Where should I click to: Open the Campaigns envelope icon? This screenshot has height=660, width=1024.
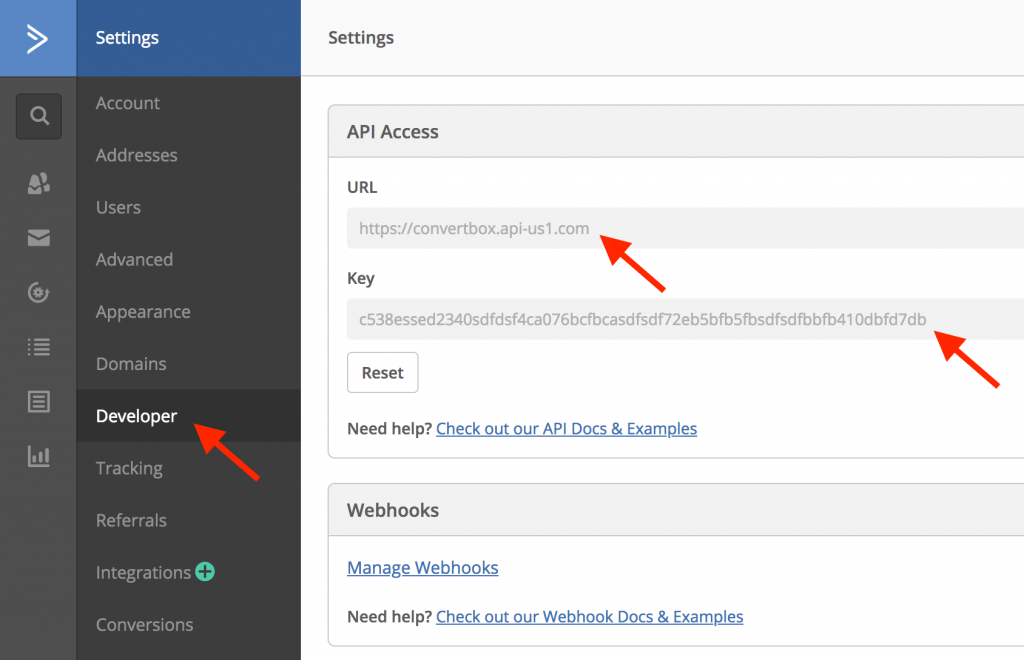coord(39,238)
